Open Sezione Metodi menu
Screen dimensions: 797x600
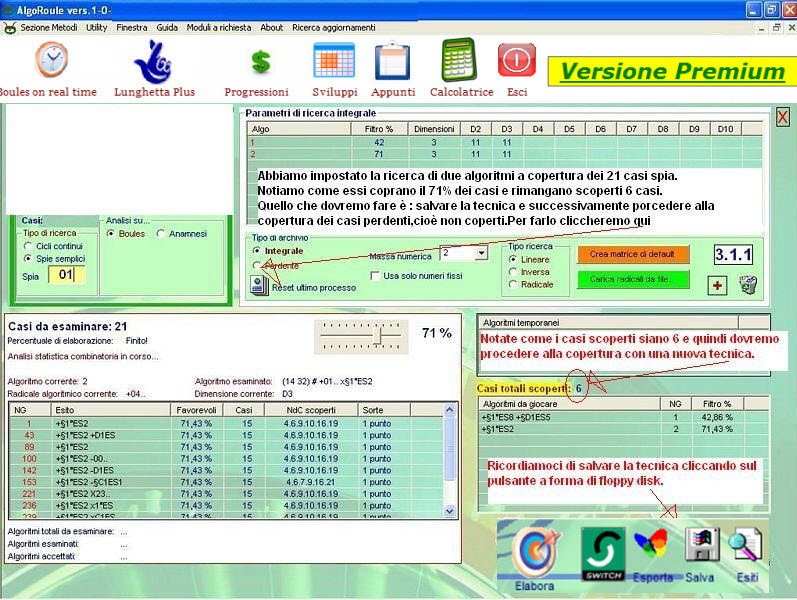point(49,28)
